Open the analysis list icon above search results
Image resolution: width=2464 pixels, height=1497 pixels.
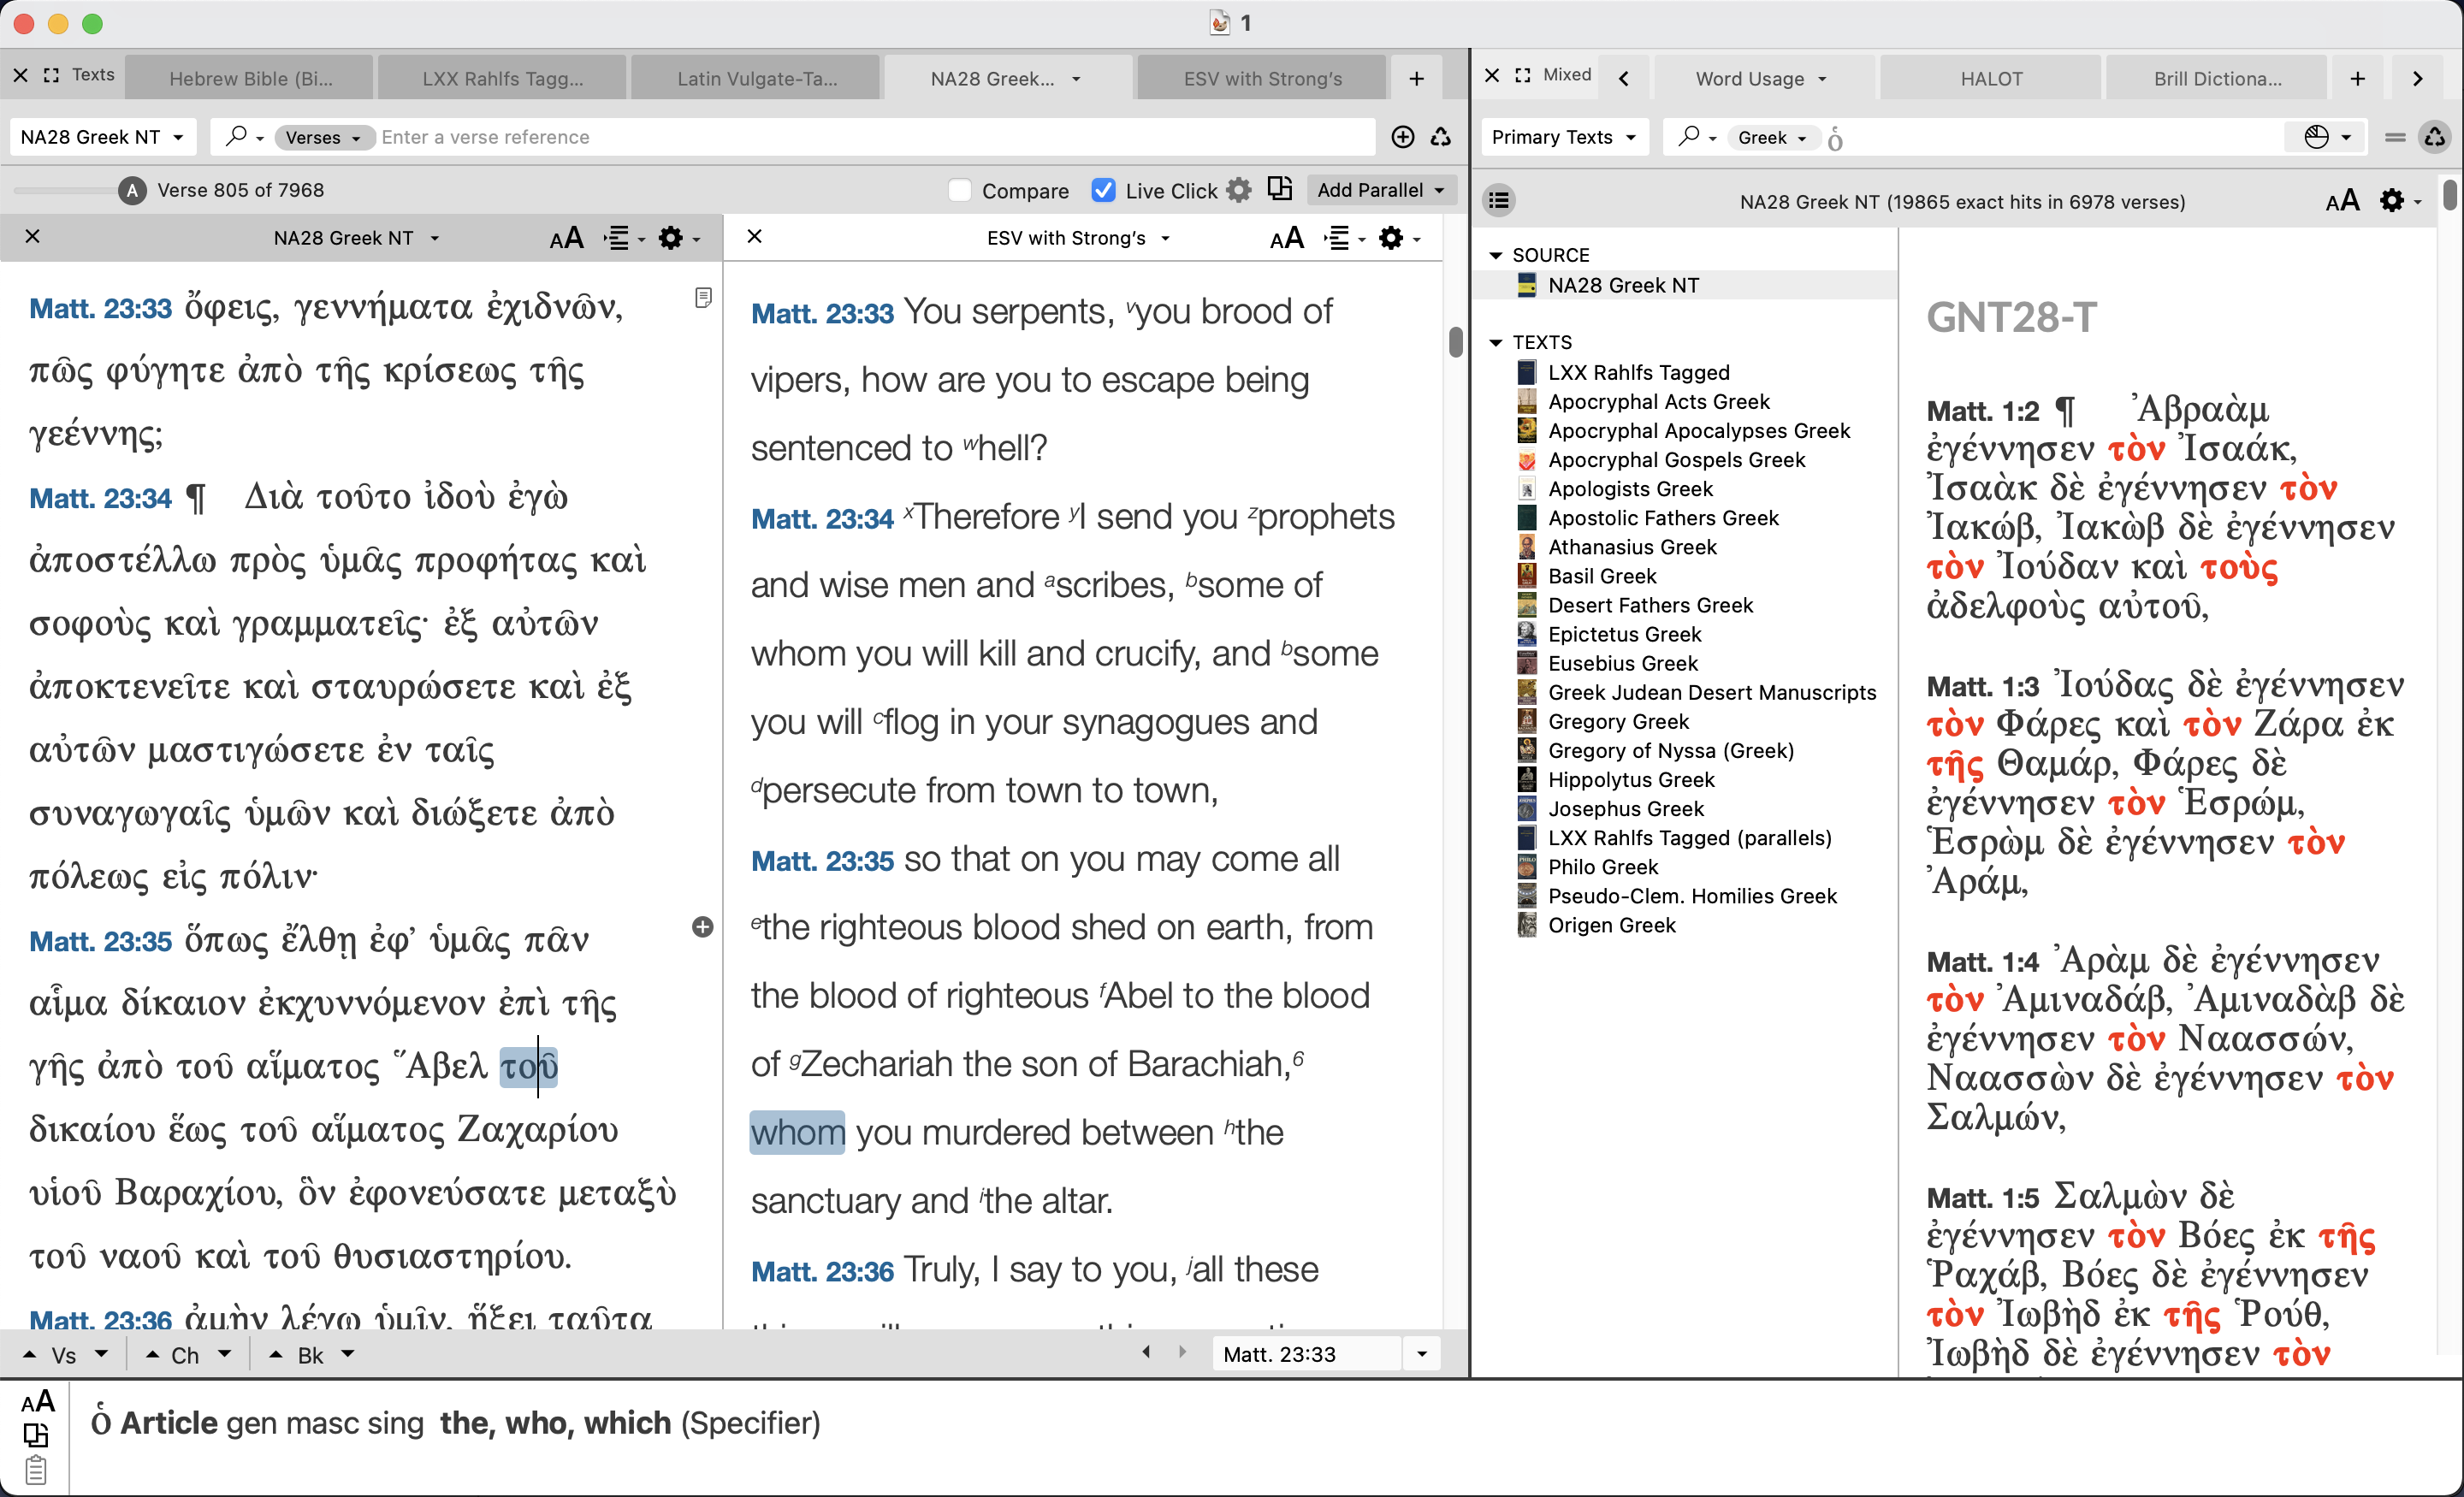(1498, 200)
